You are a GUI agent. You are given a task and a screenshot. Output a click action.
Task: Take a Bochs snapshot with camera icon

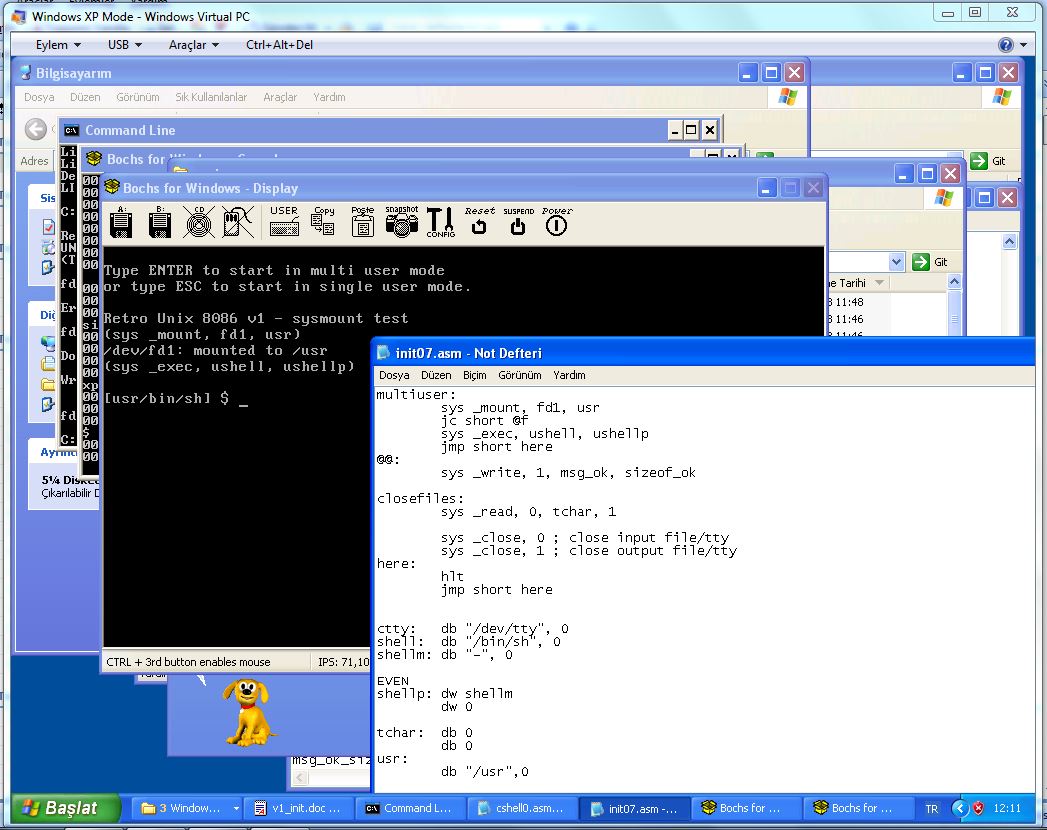(x=401, y=221)
